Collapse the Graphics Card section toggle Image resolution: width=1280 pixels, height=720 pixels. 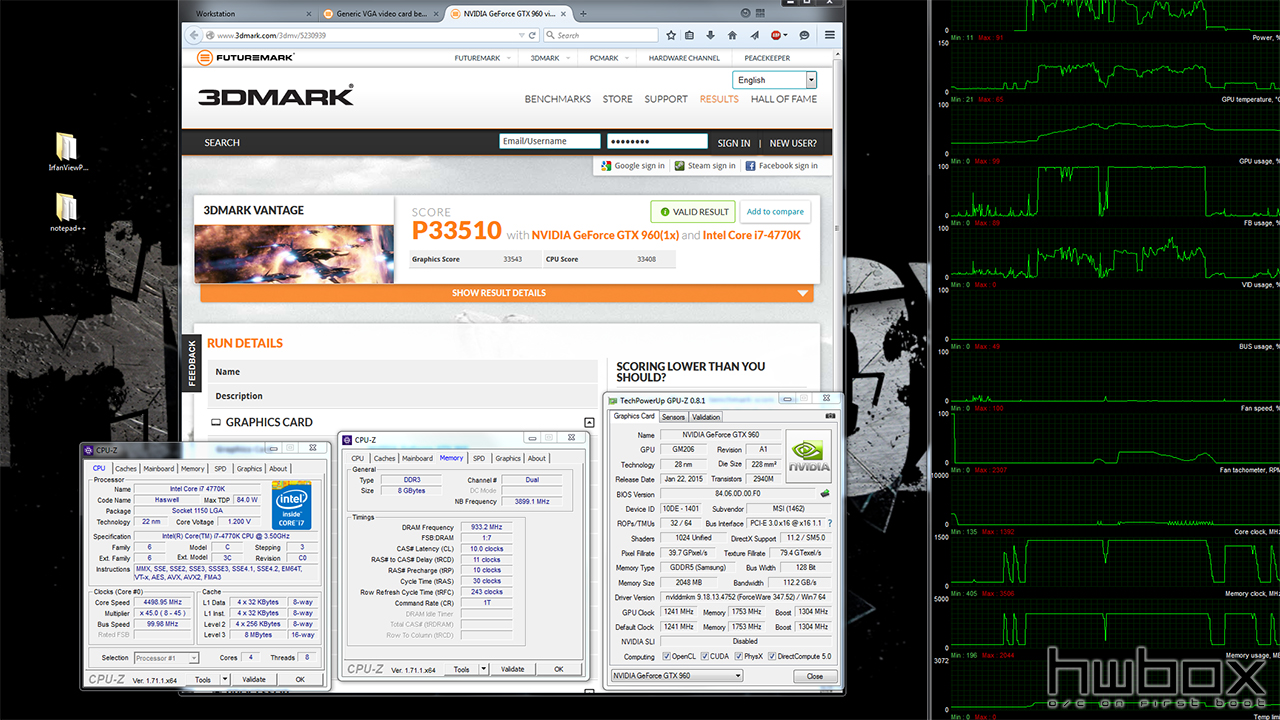click(x=590, y=422)
